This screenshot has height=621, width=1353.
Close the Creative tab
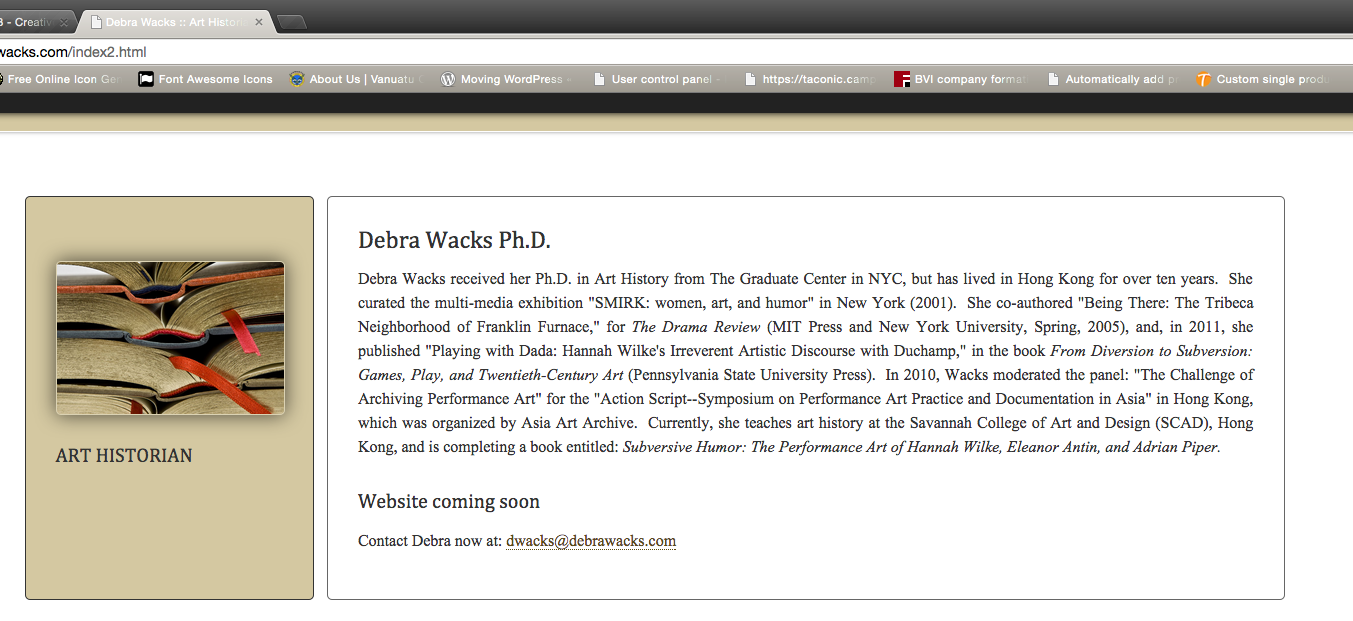pyautogui.click(x=64, y=22)
